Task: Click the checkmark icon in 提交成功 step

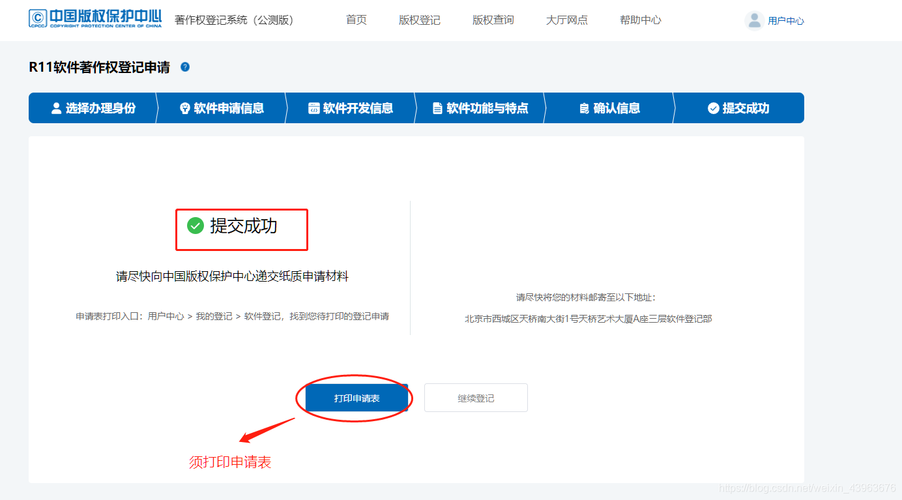Action: (x=713, y=108)
